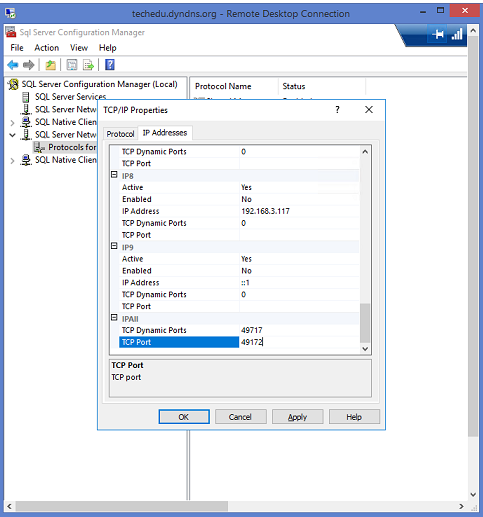Click the IP8 TCP Port empty value field
Viewport: 483px width, 517px height.
point(299,235)
